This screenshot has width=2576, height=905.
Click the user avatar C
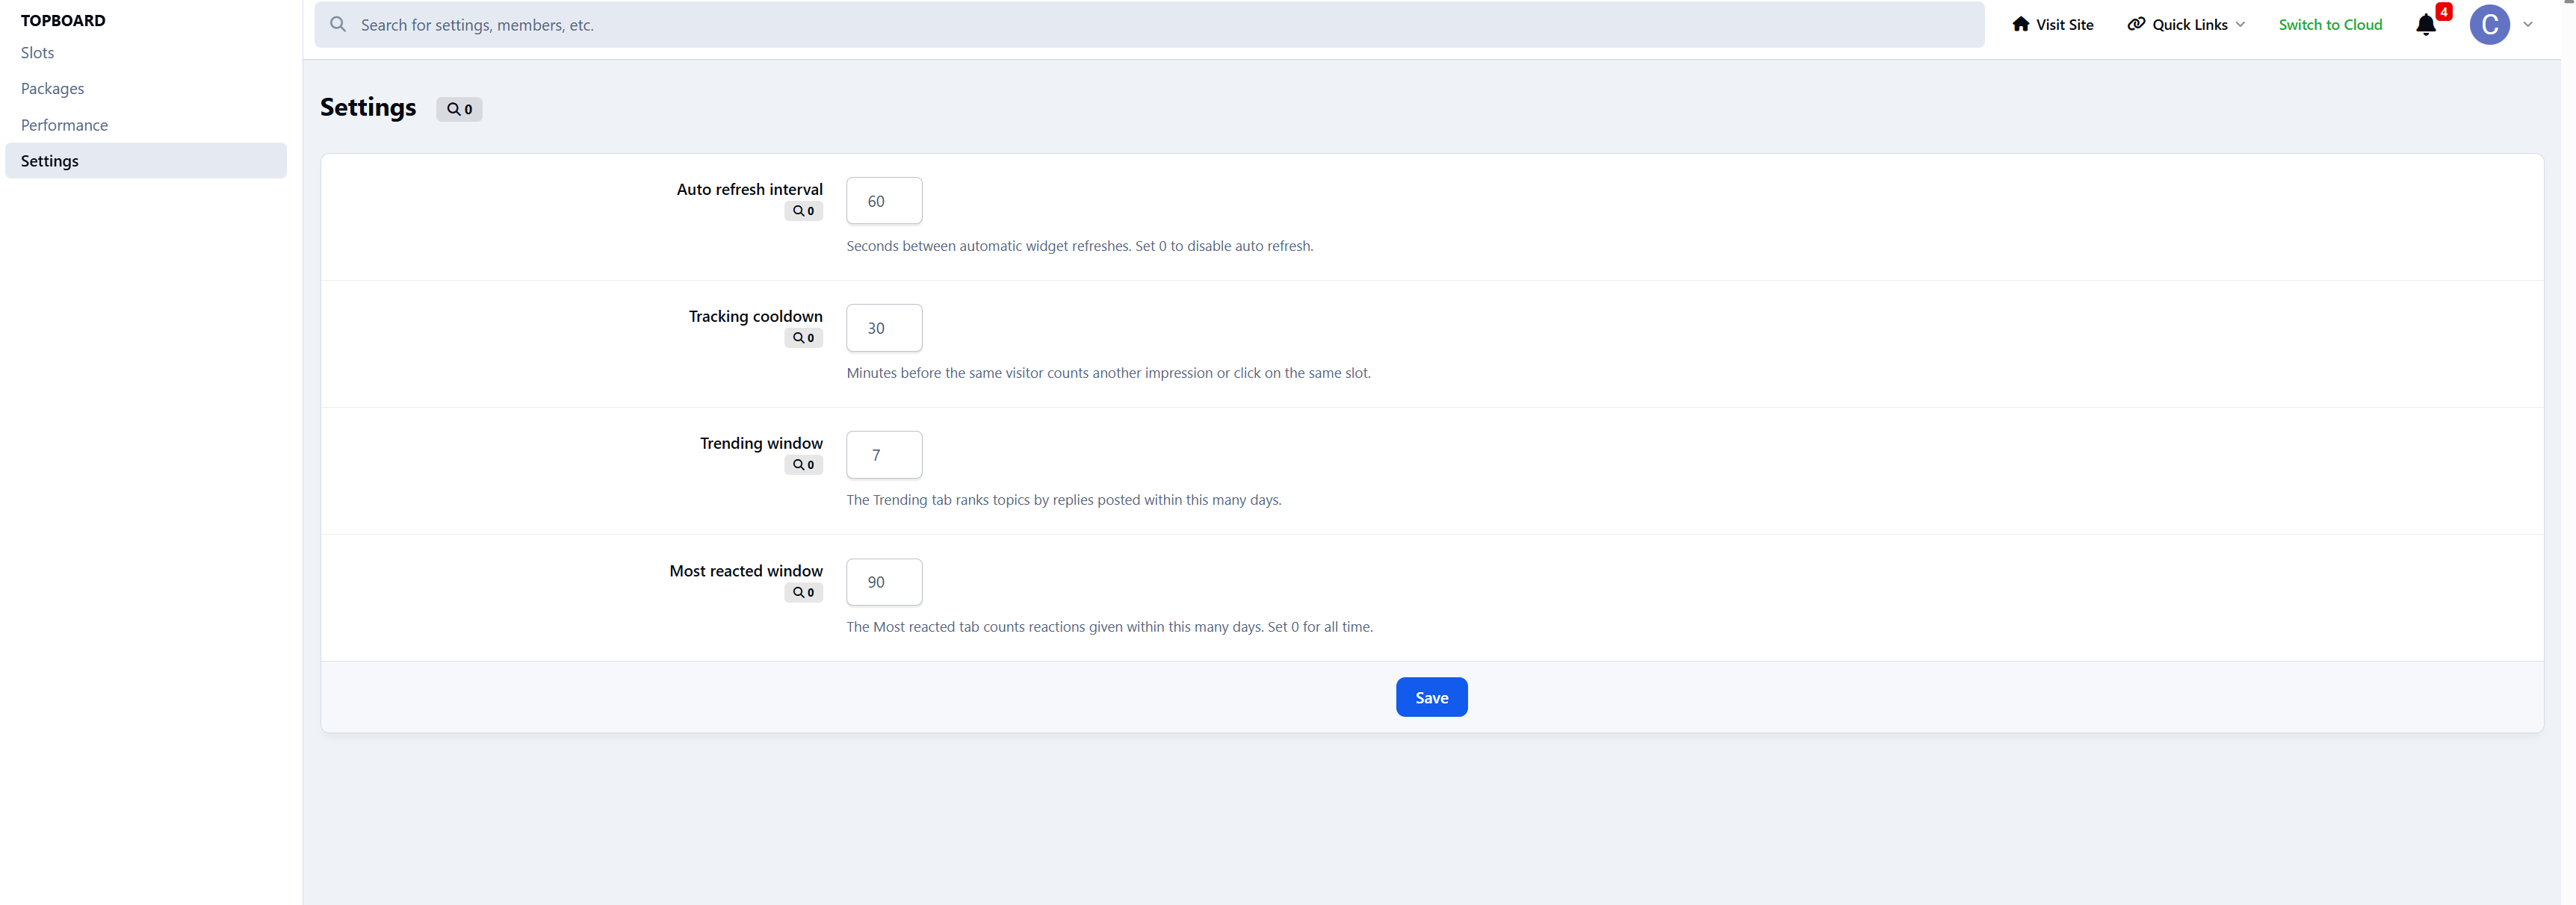tap(2490, 25)
